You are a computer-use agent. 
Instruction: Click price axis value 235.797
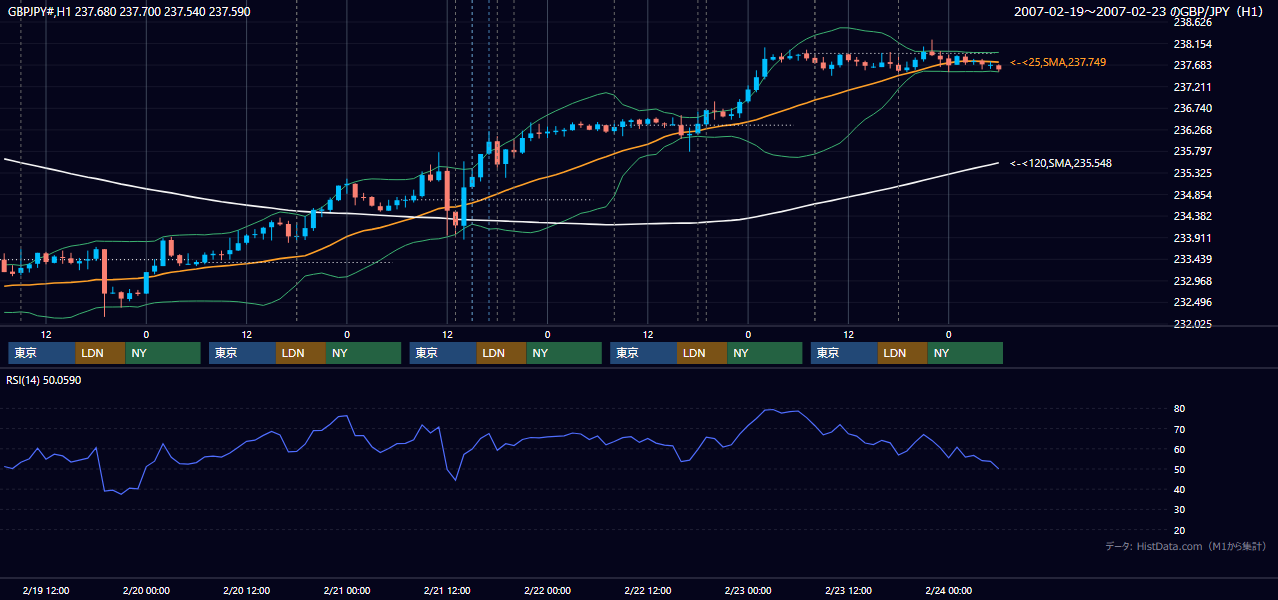click(x=1193, y=151)
